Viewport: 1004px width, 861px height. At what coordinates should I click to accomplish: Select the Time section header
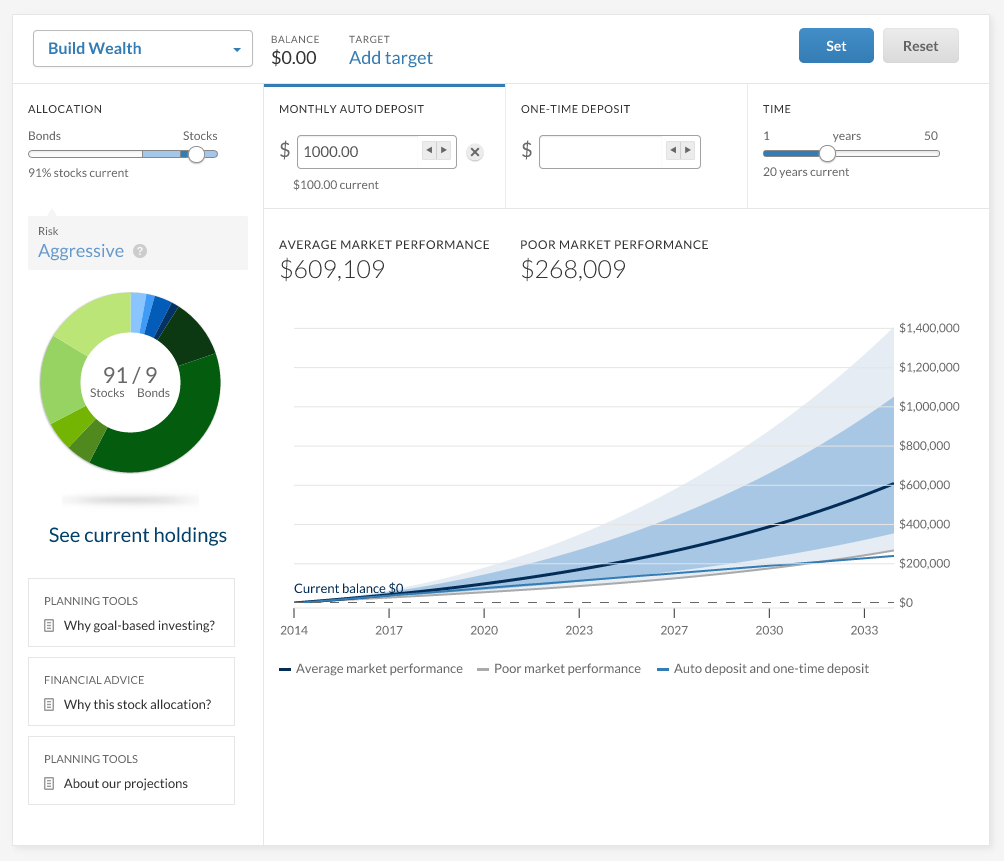click(777, 109)
